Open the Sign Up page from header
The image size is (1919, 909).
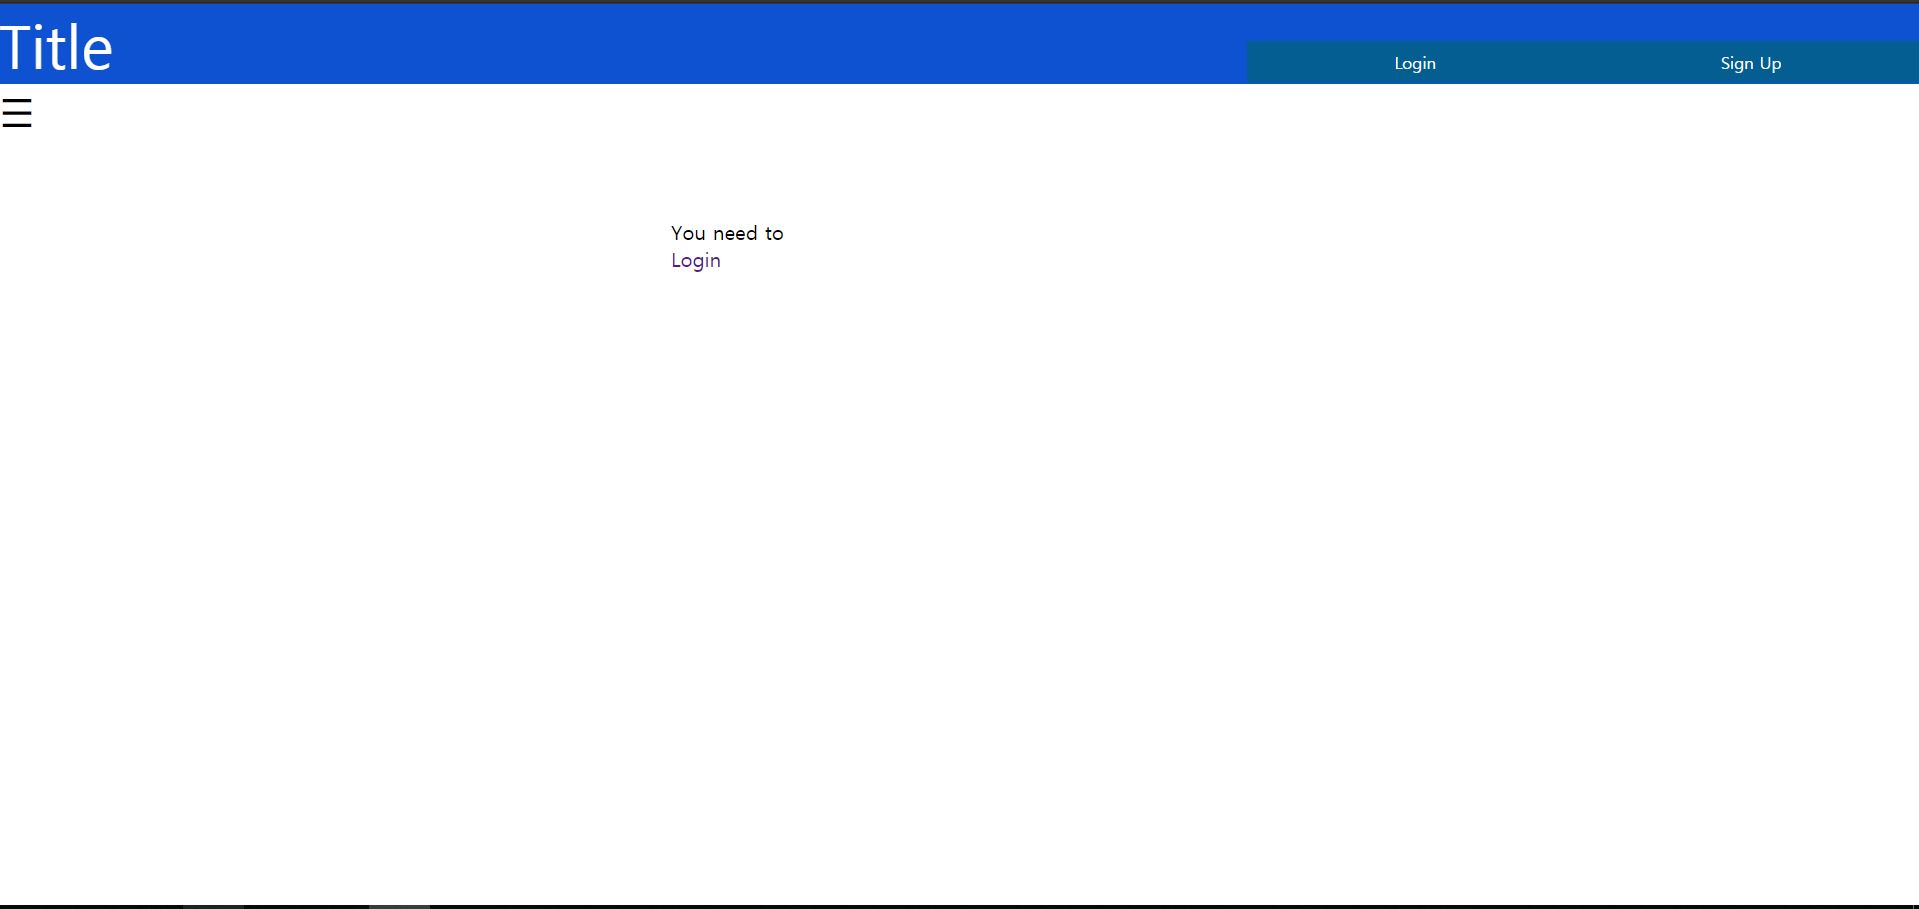pyautogui.click(x=1750, y=63)
